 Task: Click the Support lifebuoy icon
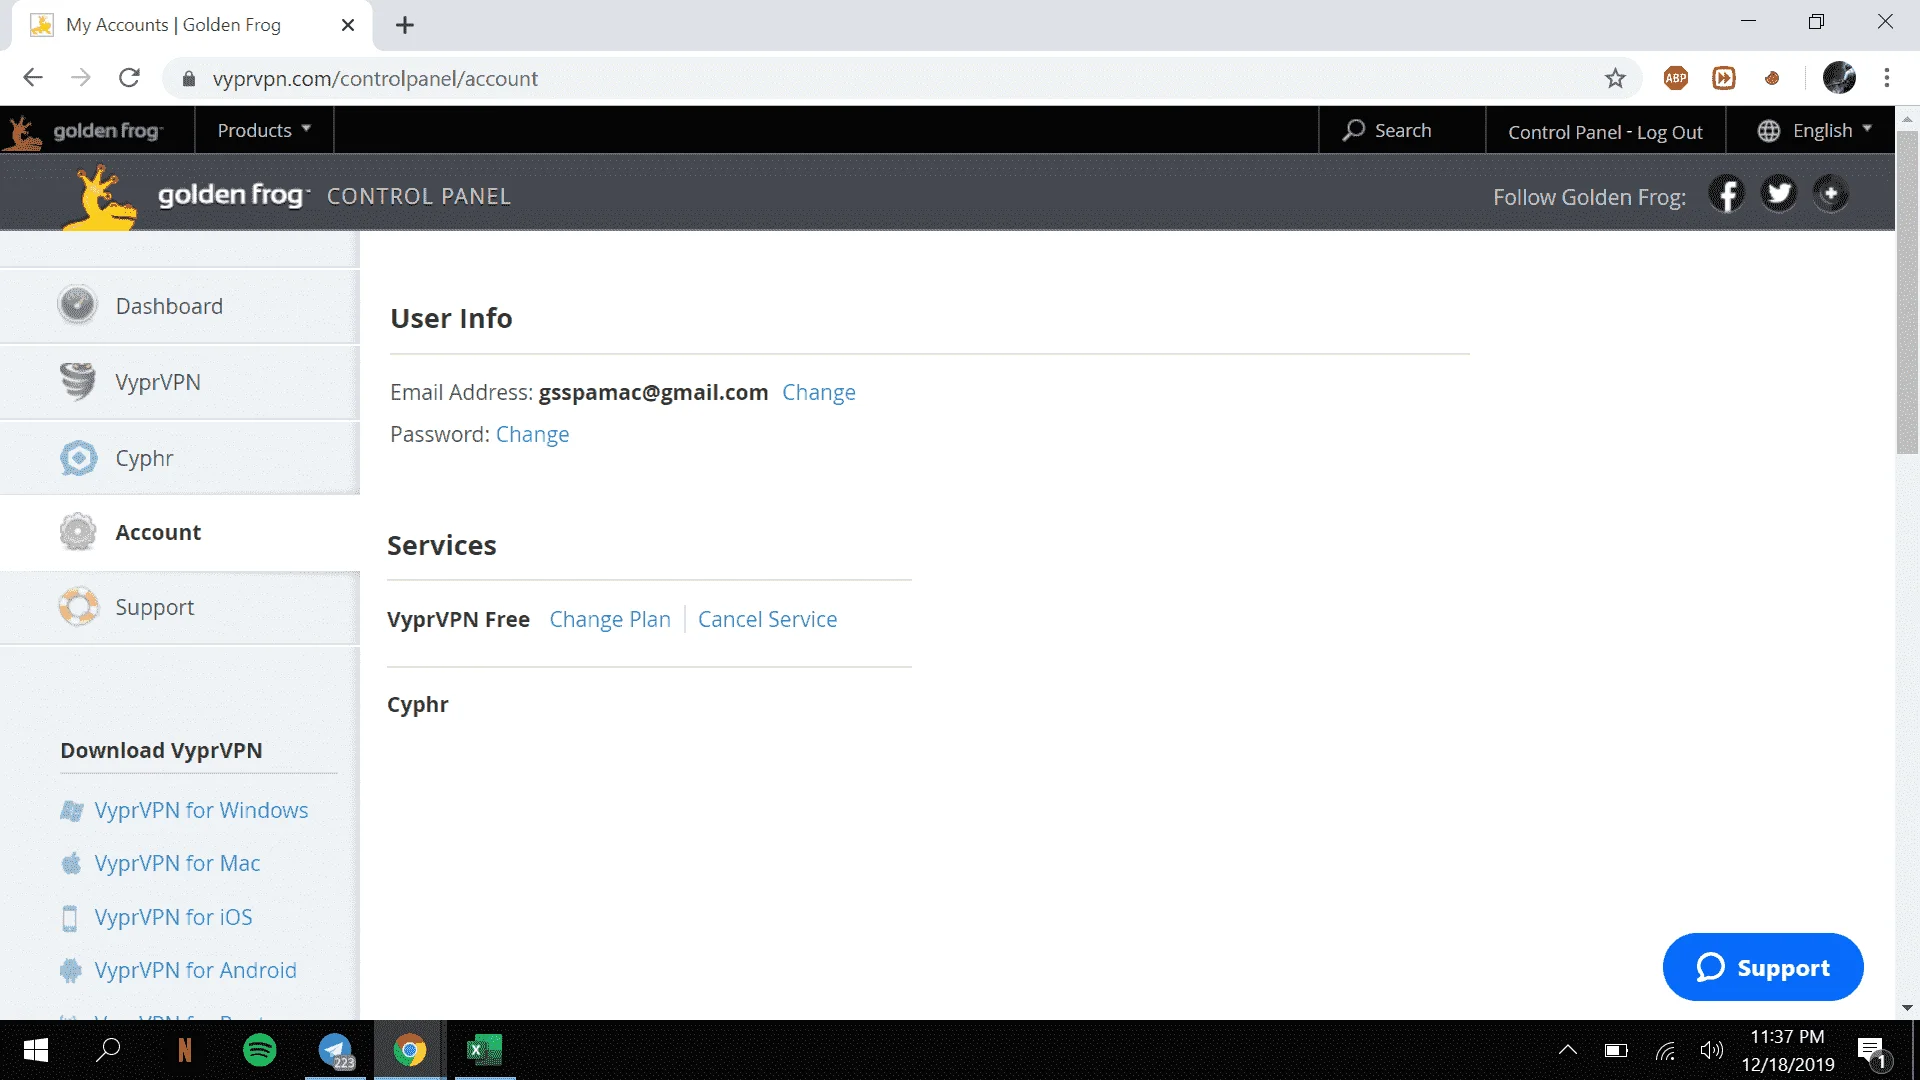click(x=78, y=606)
